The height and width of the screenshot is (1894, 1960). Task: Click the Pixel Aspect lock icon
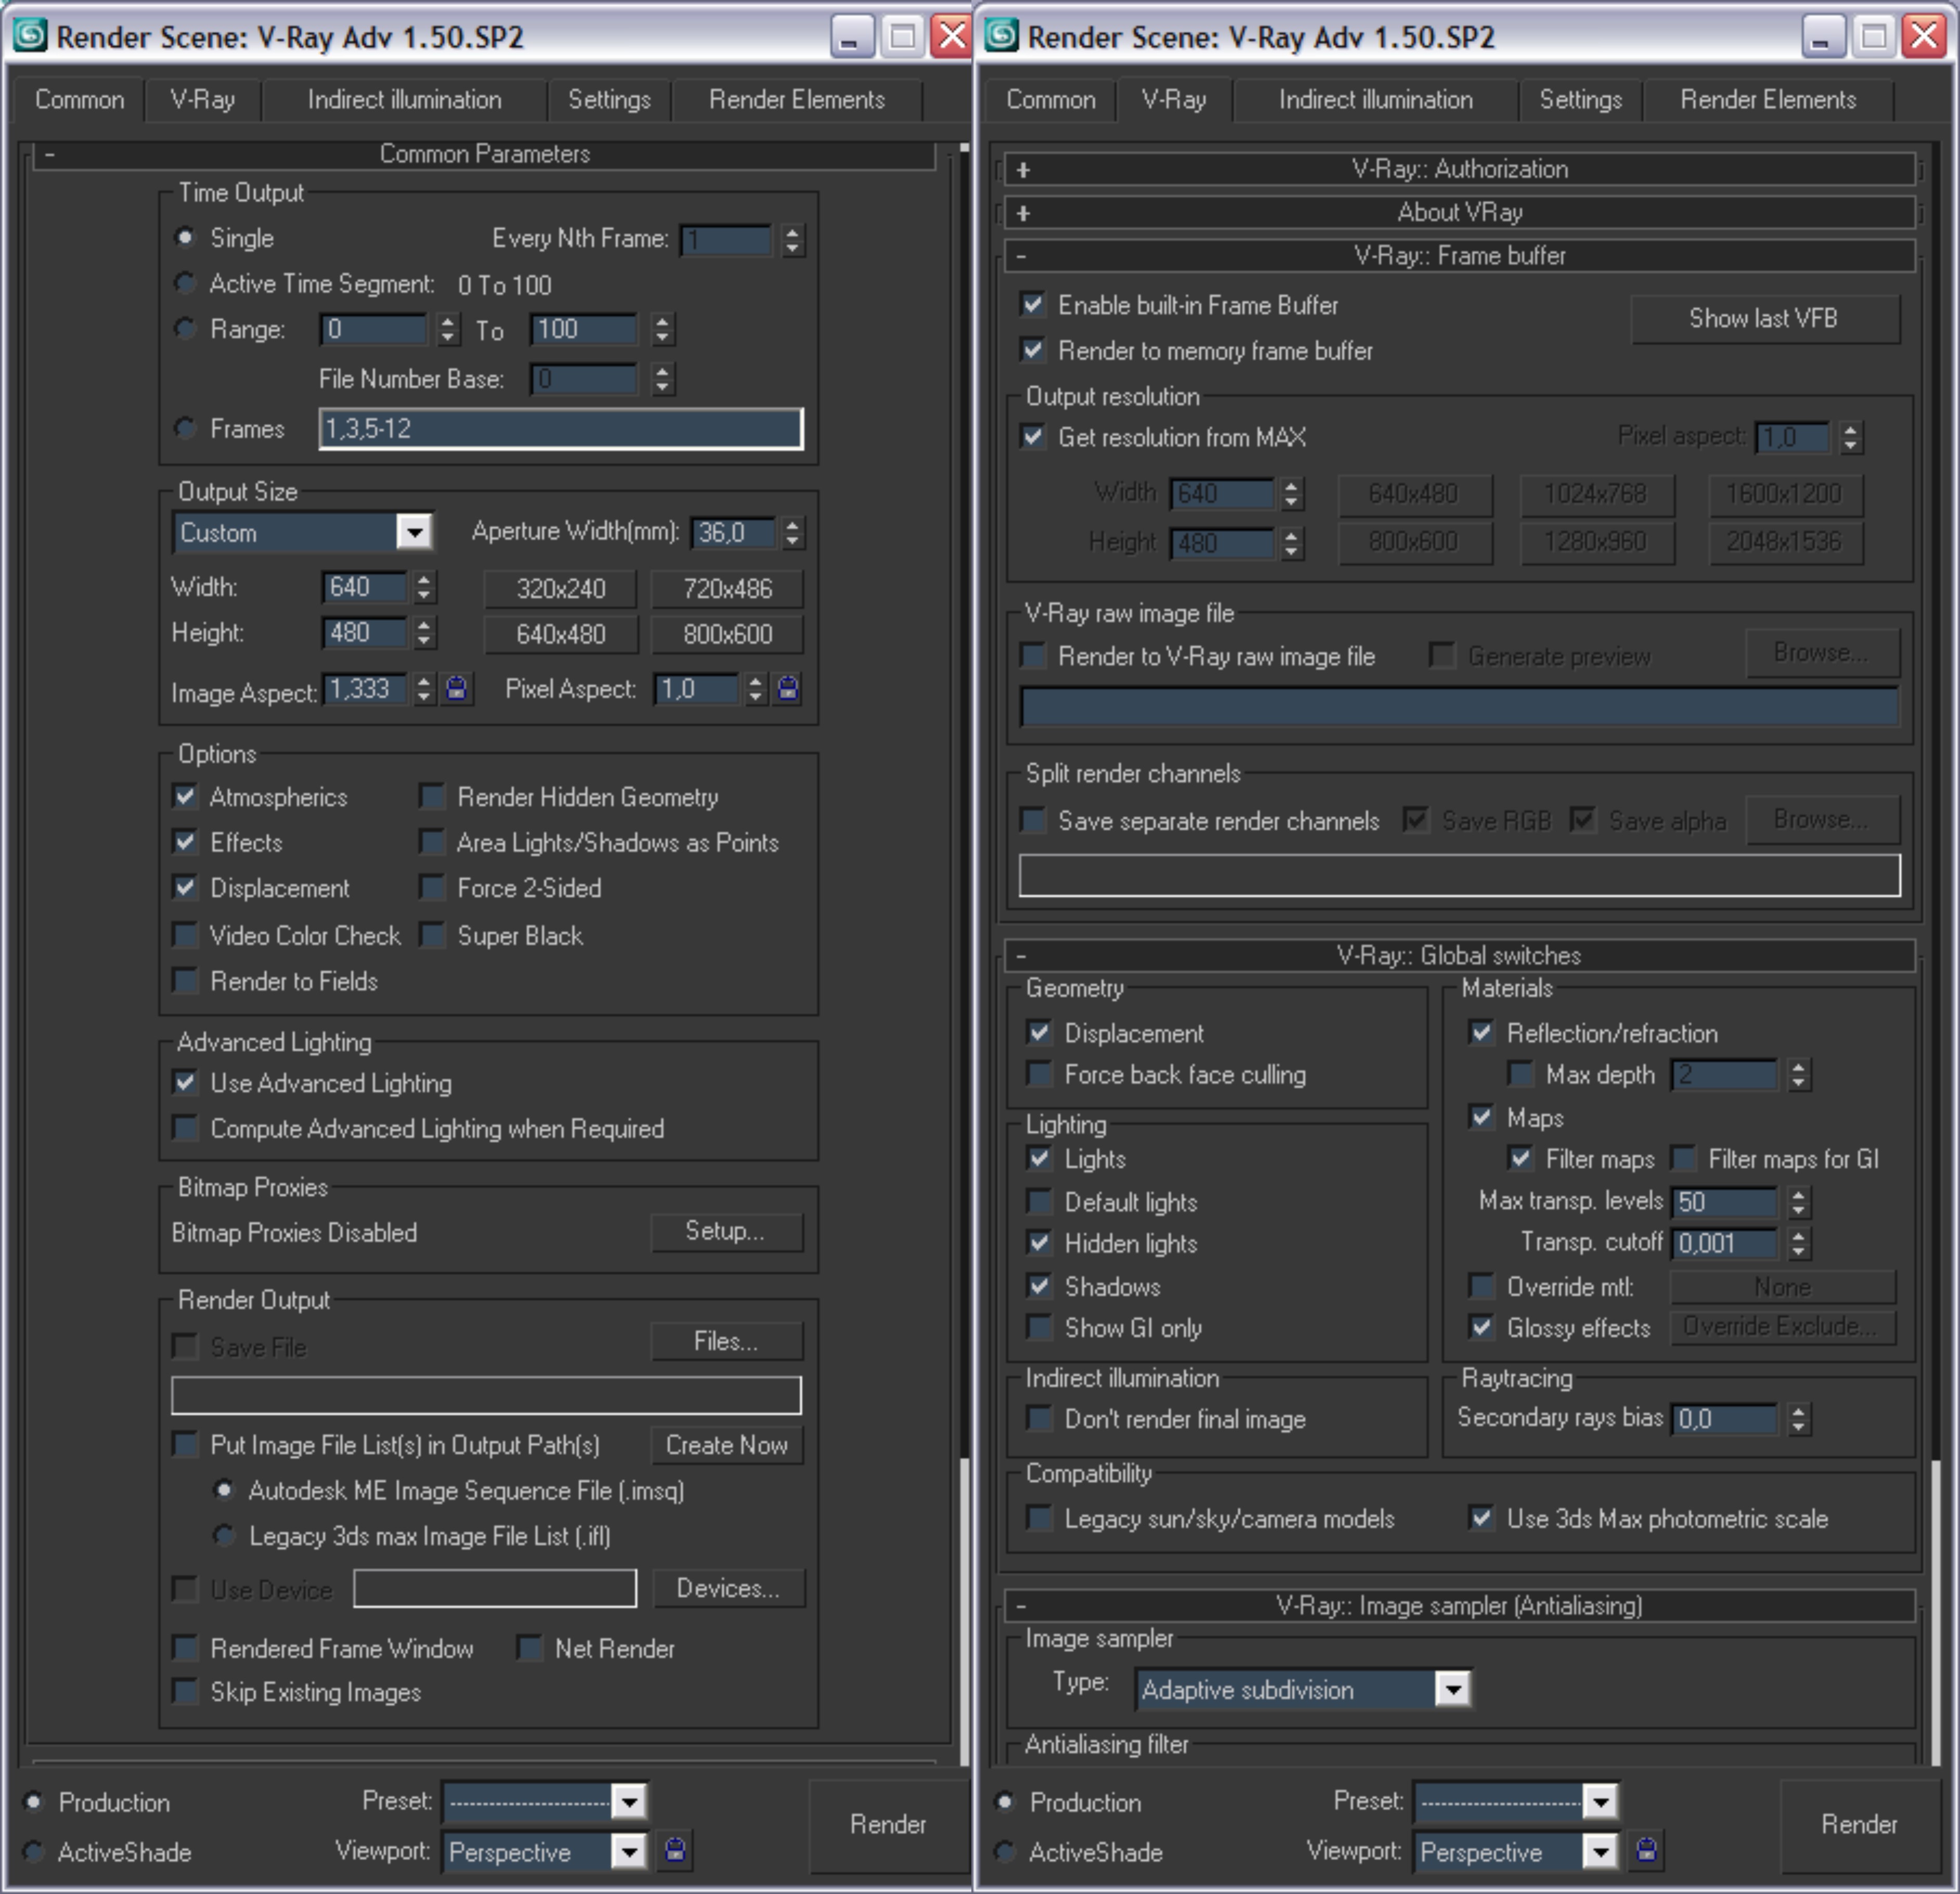tap(788, 688)
